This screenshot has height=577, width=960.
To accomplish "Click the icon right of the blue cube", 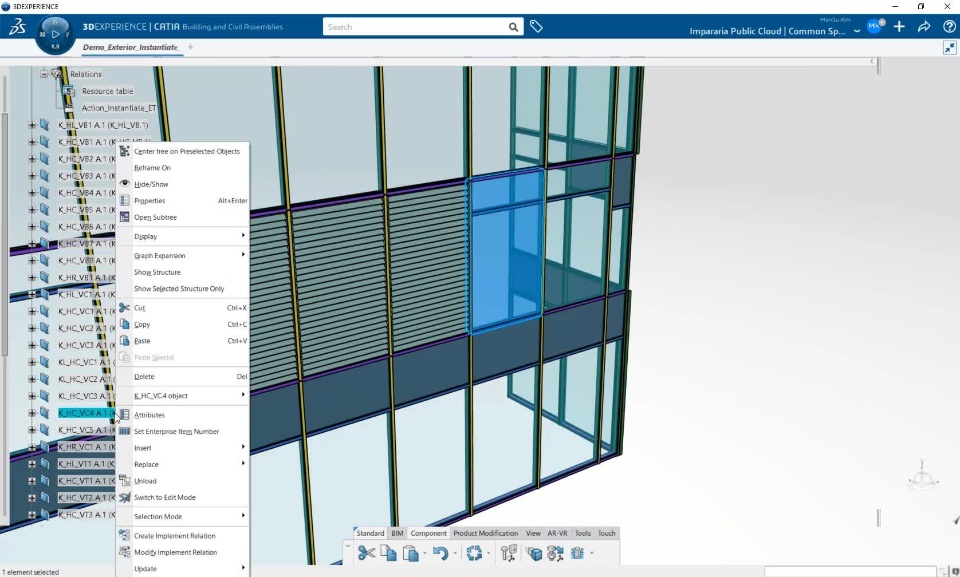I will coord(555,553).
